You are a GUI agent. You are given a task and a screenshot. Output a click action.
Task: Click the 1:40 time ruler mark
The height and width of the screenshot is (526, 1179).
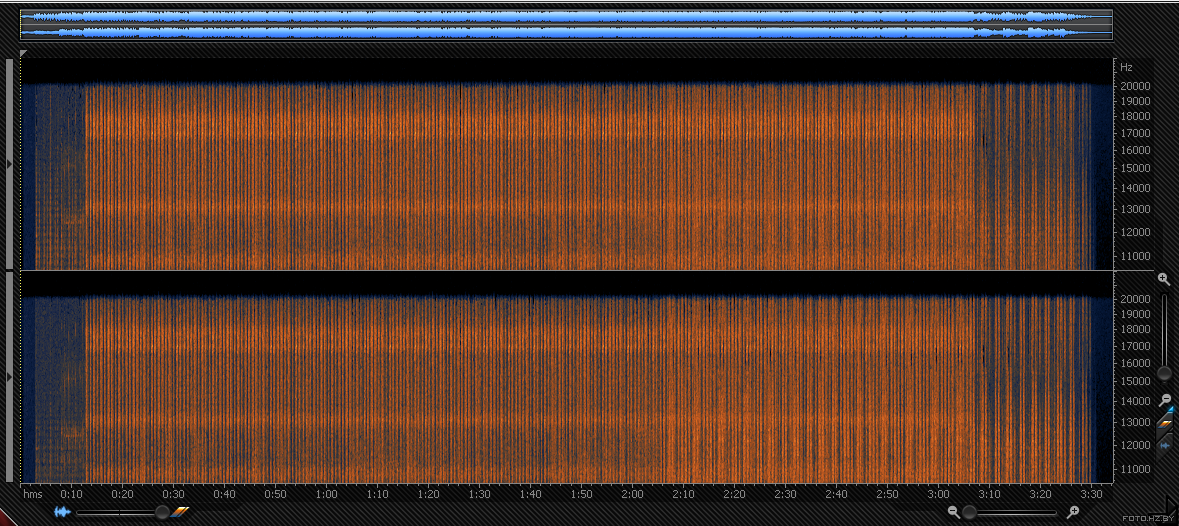(530, 494)
